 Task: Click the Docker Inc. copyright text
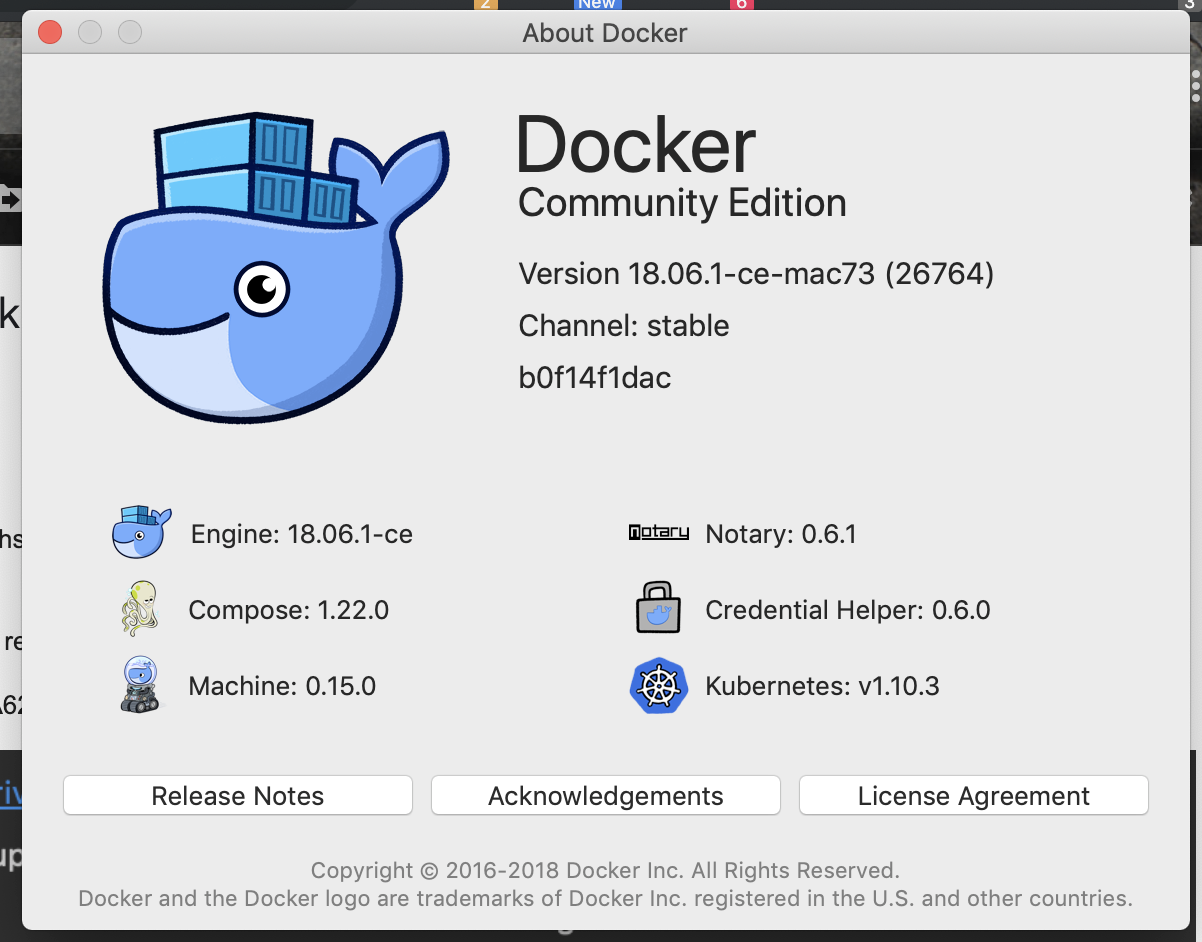[x=605, y=870]
